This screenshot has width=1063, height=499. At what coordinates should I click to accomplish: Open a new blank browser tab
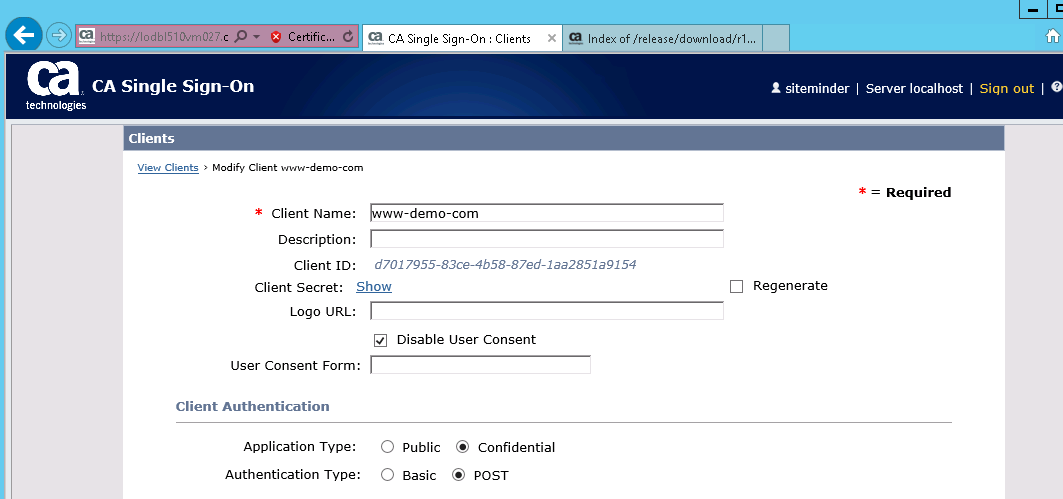point(776,39)
